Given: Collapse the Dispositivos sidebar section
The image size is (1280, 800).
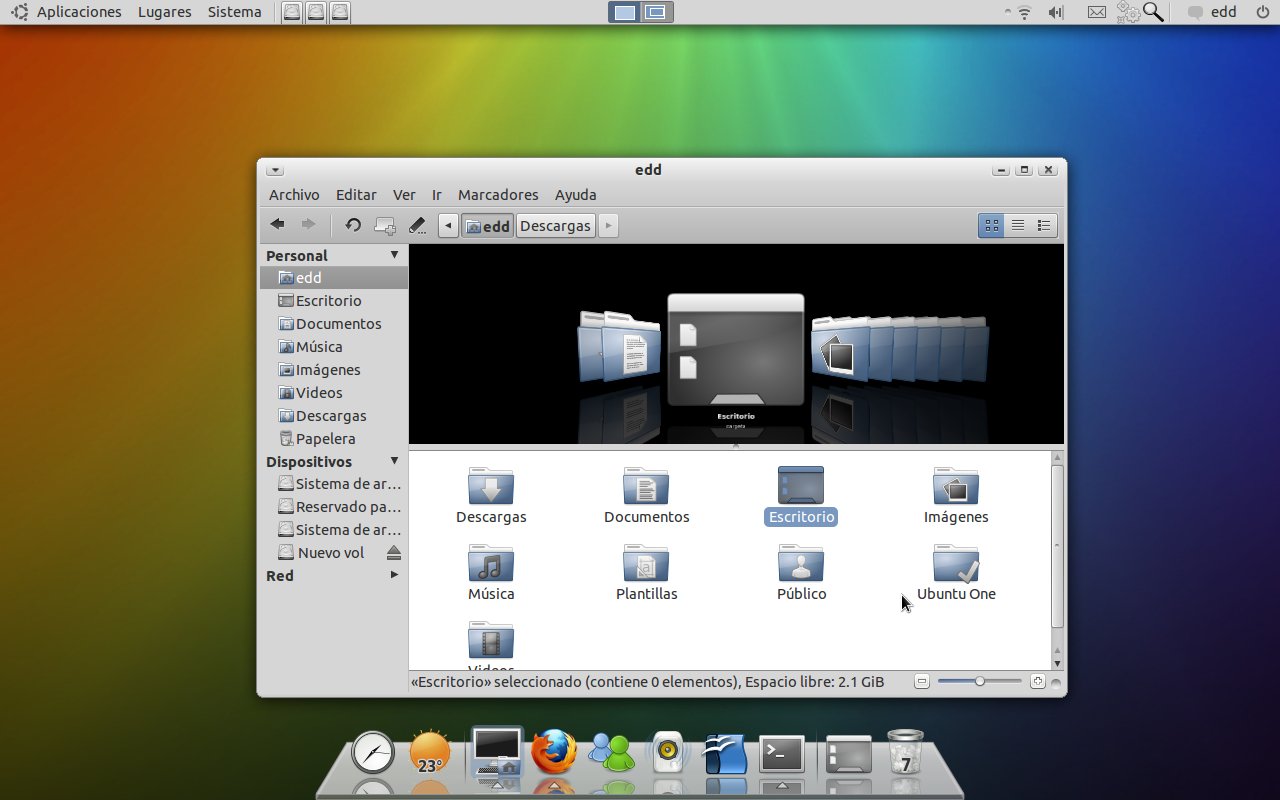Looking at the screenshot, I should click(394, 461).
